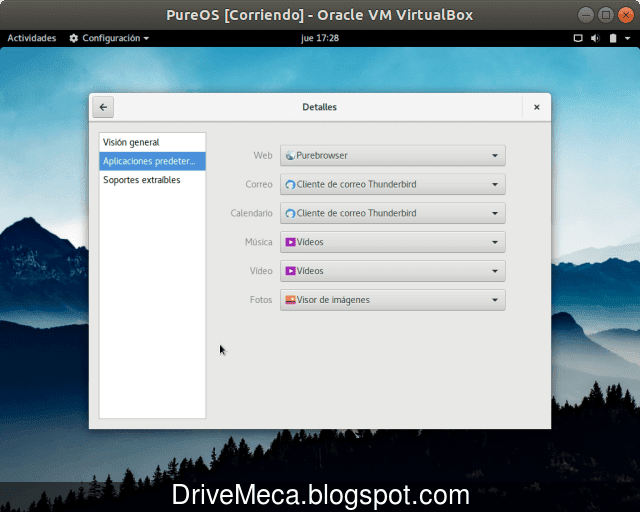Screen dimensions: 640x512
Task: Open the Configuración app menu
Action: [109, 38]
